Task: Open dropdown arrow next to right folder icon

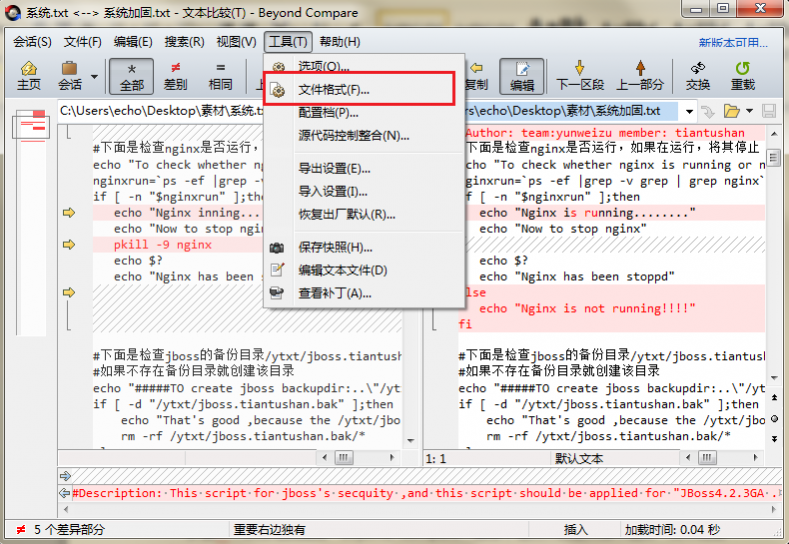Action: point(749,111)
